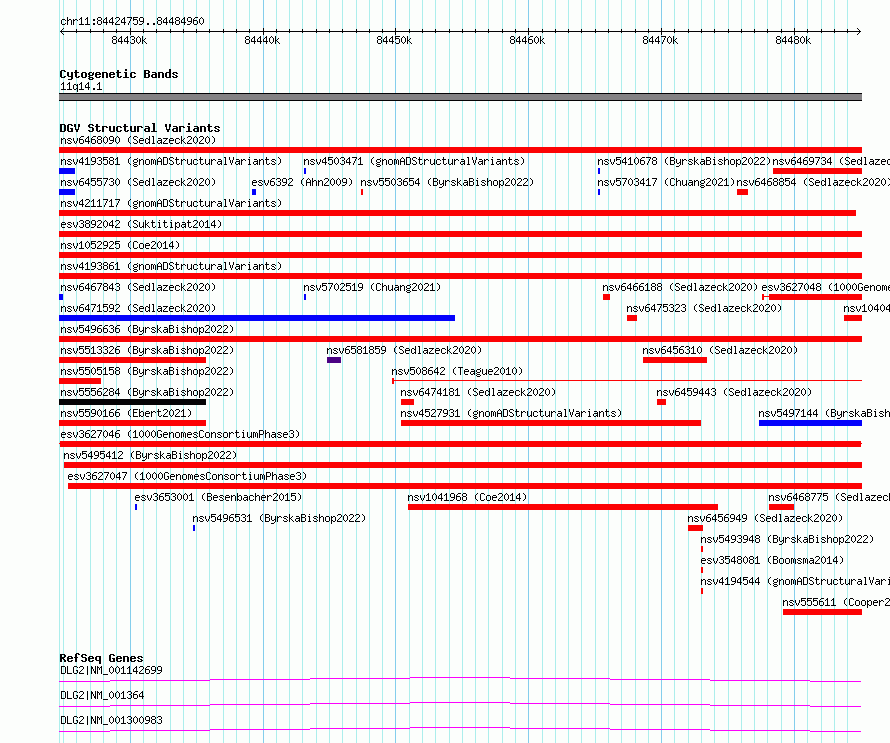
Task: Click the 84470k ruler position marker
Action: click(x=660, y=40)
